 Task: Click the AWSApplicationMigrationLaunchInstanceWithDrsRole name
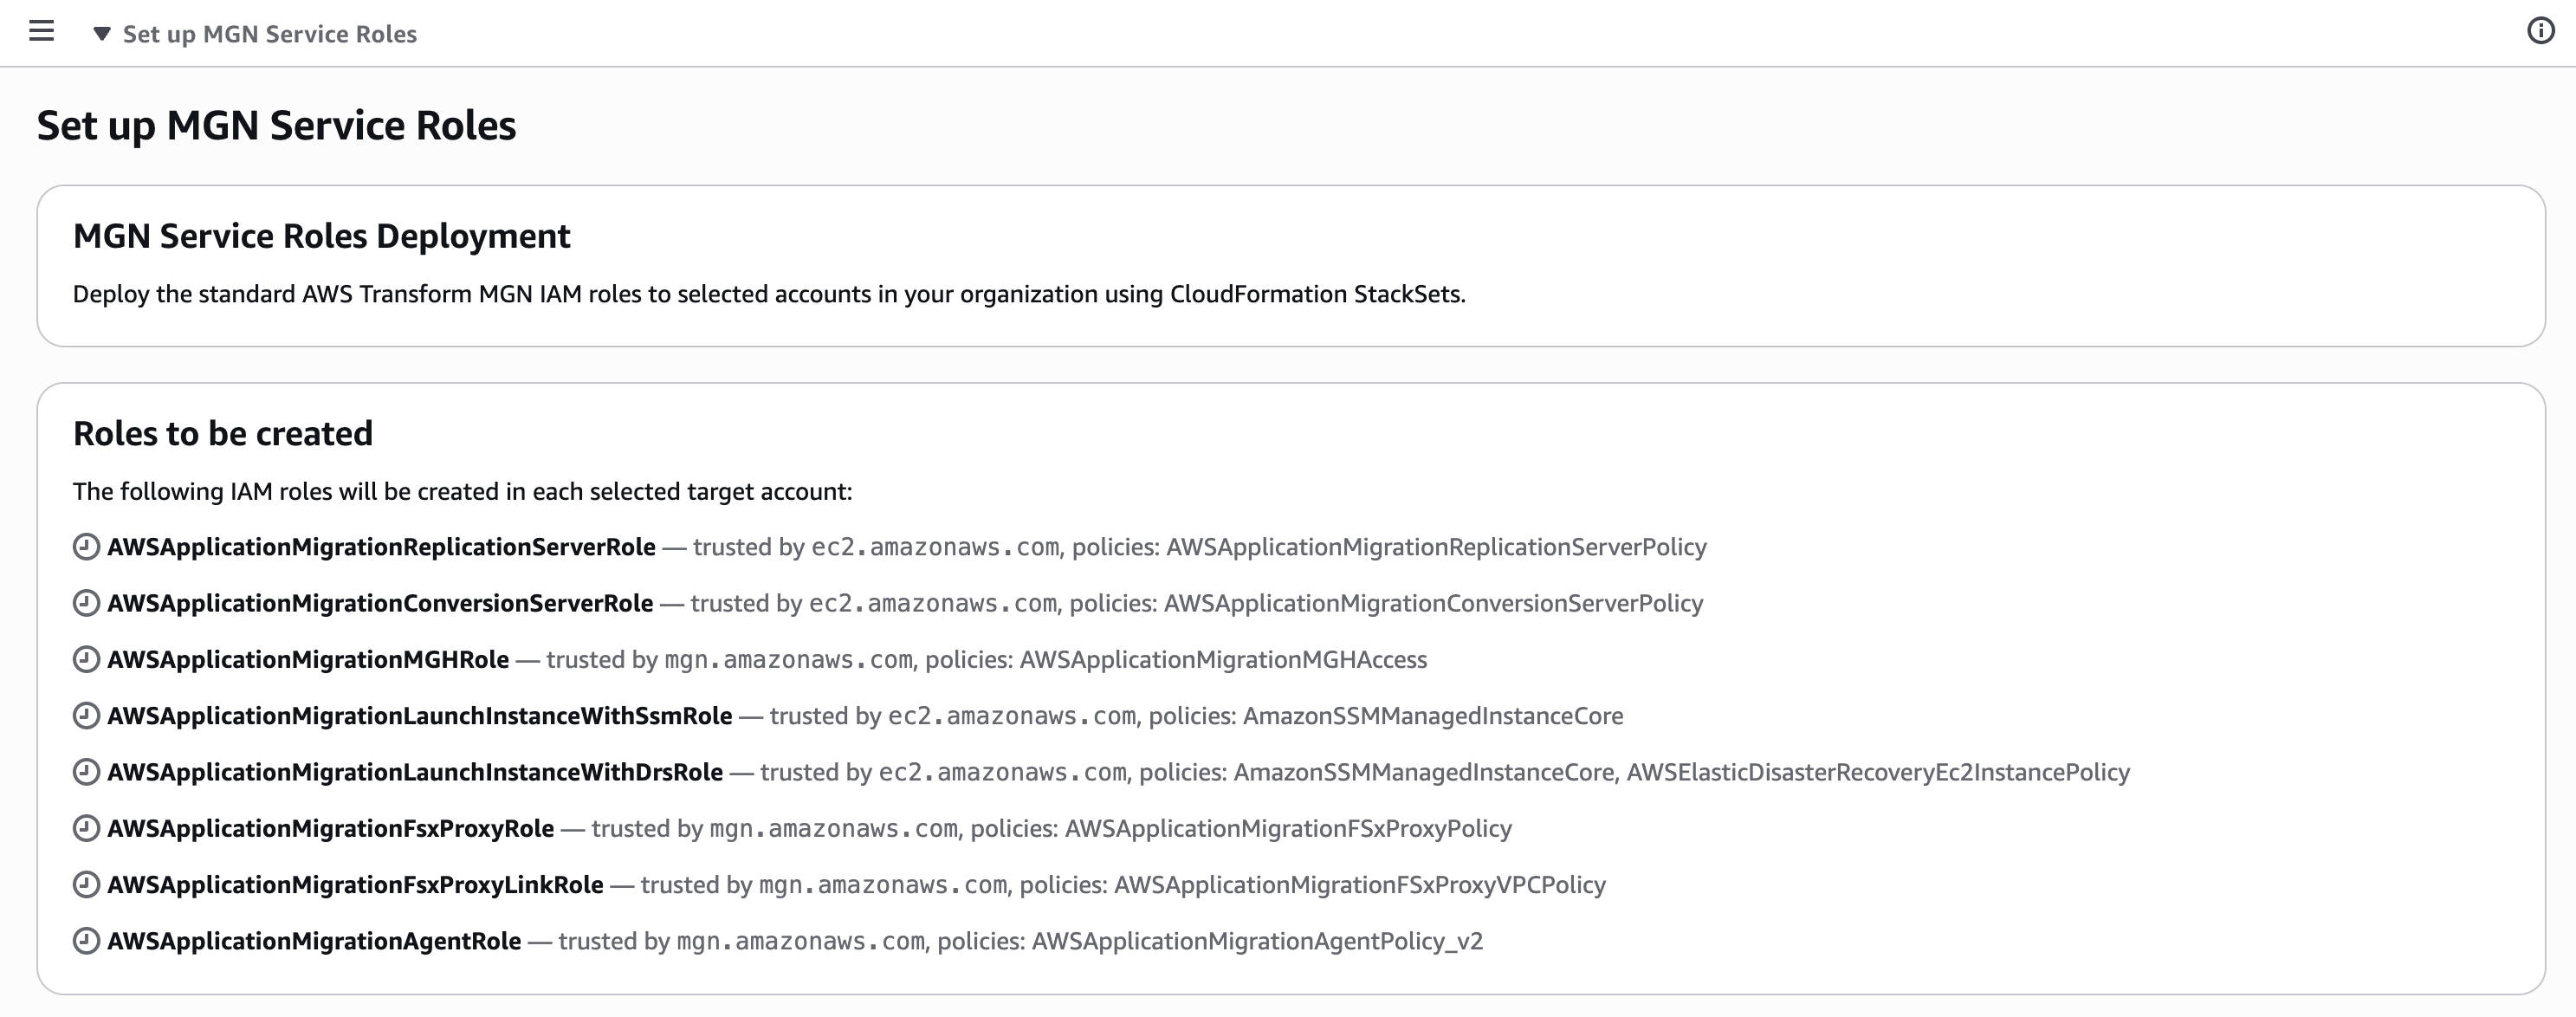tap(415, 772)
